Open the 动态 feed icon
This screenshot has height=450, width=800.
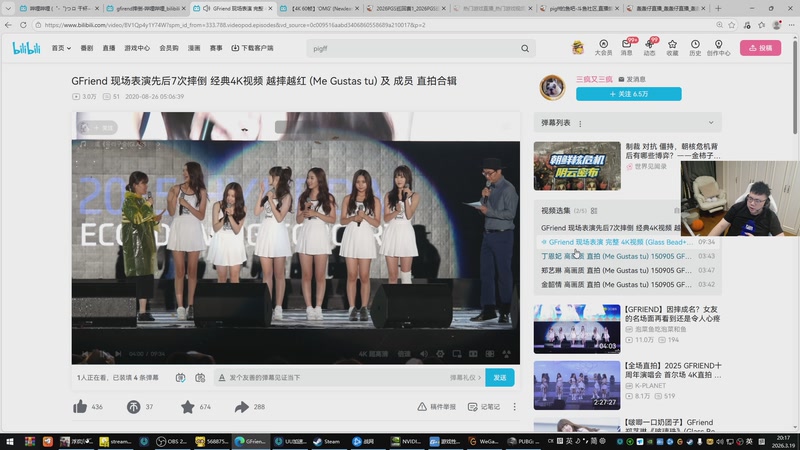click(649, 47)
